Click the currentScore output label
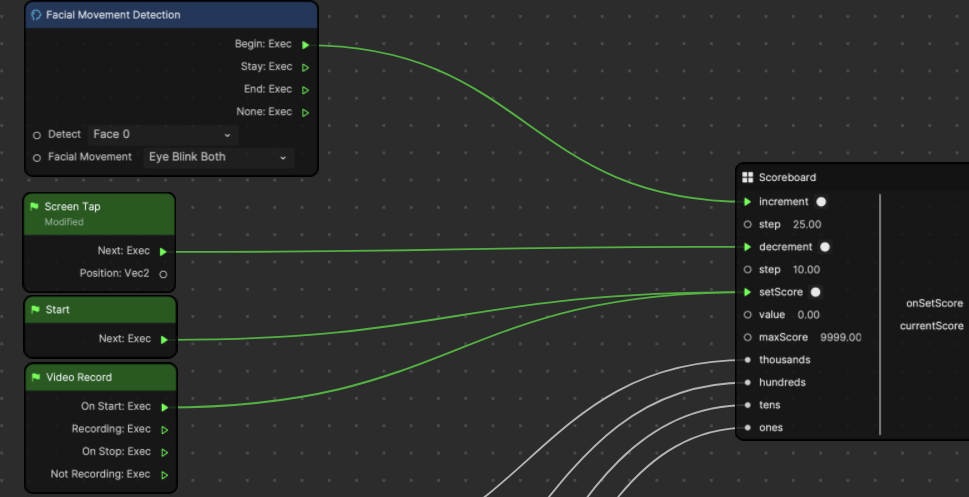Image resolution: width=969 pixels, height=497 pixels. coord(931,326)
